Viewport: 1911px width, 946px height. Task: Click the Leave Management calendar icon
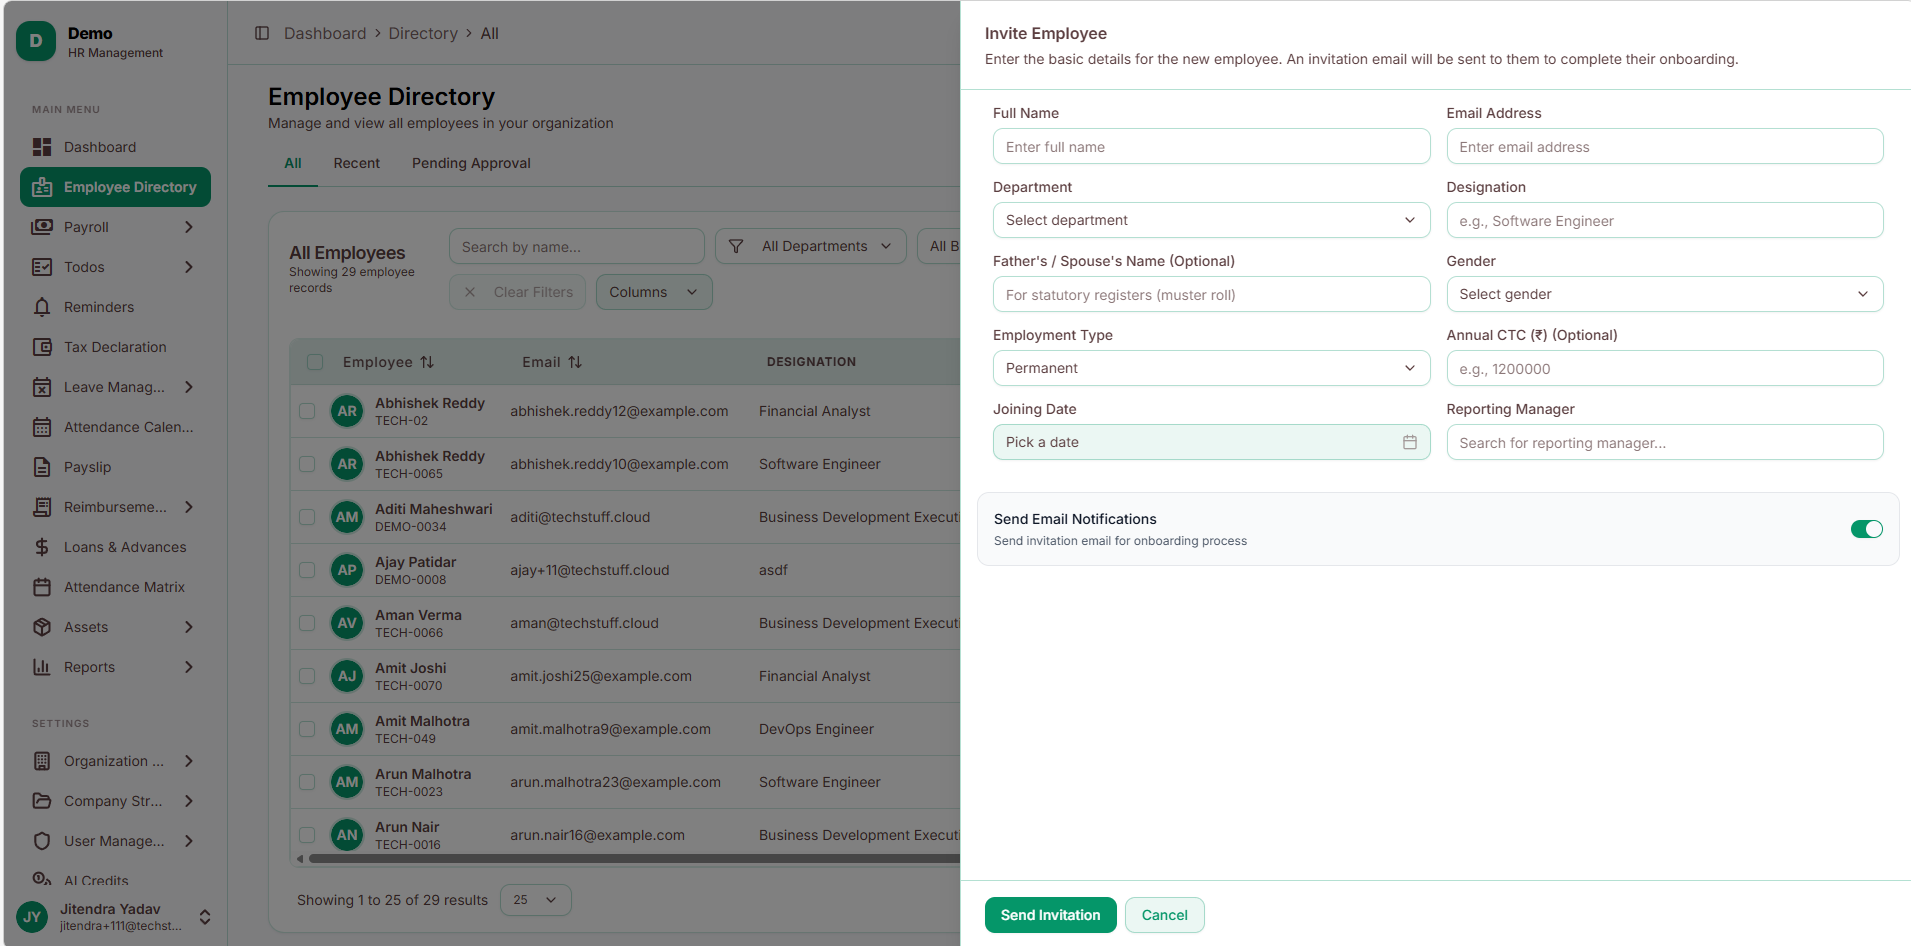pos(42,387)
